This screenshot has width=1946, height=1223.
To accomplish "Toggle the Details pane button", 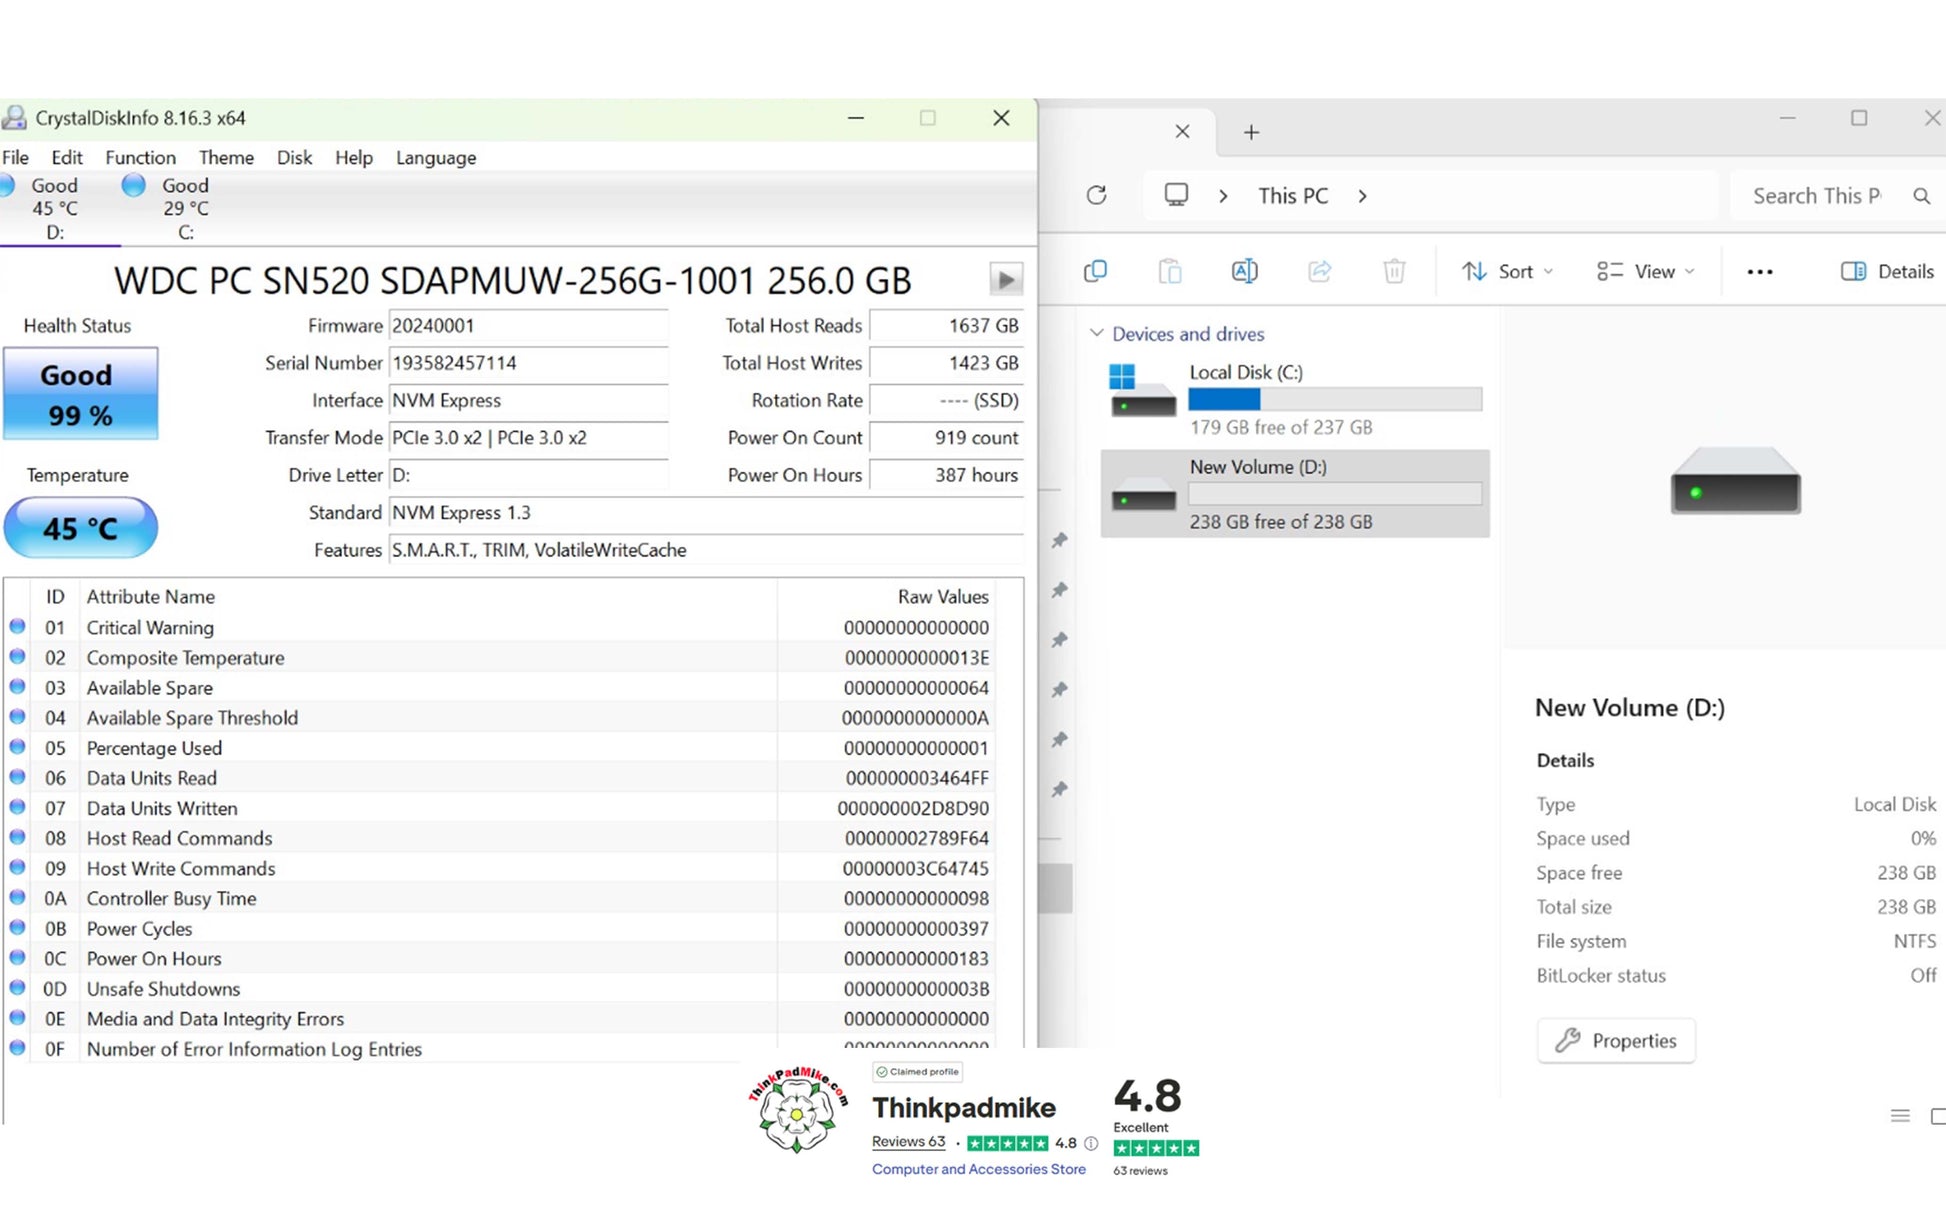I will 1887,271.
